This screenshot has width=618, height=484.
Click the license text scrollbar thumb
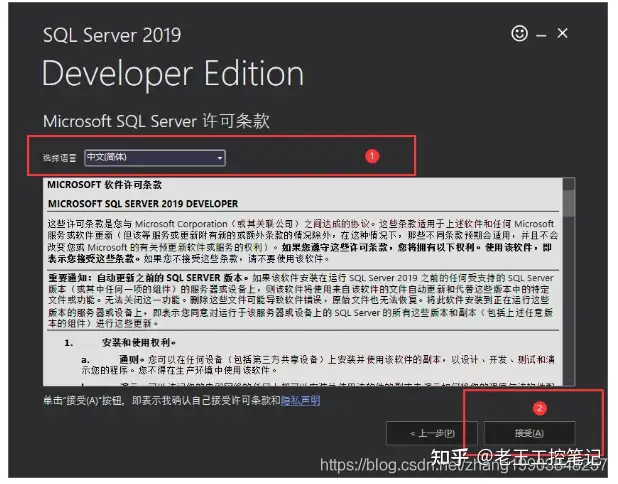(568, 203)
